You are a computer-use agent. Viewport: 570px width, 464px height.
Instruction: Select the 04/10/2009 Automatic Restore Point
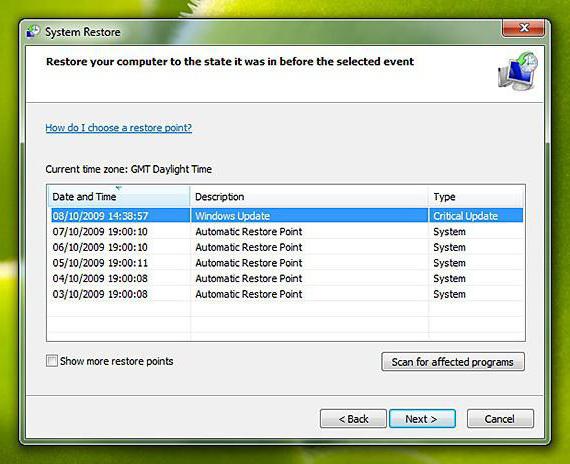pos(286,279)
